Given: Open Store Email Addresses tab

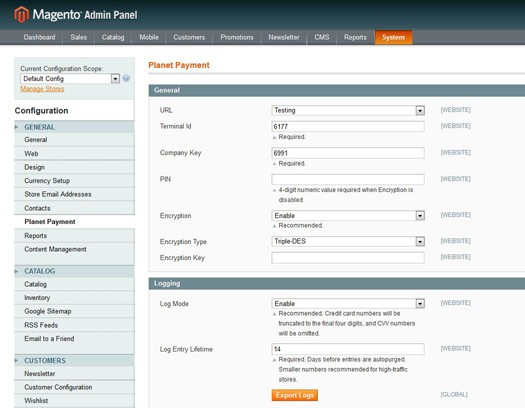Looking at the screenshot, I should (x=74, y=194).
